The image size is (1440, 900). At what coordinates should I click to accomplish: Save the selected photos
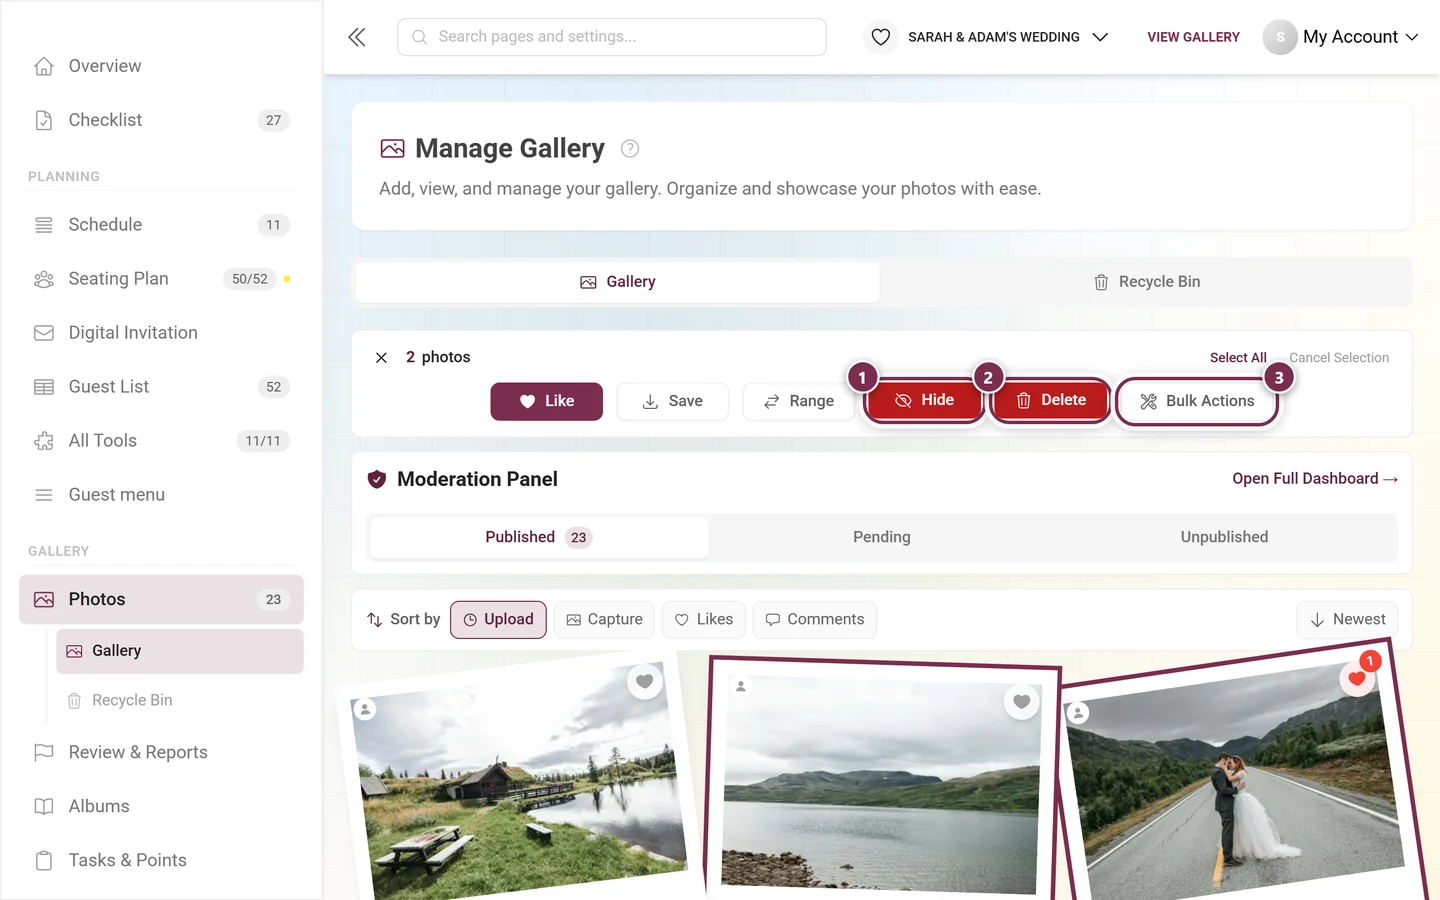coord(672,401)
